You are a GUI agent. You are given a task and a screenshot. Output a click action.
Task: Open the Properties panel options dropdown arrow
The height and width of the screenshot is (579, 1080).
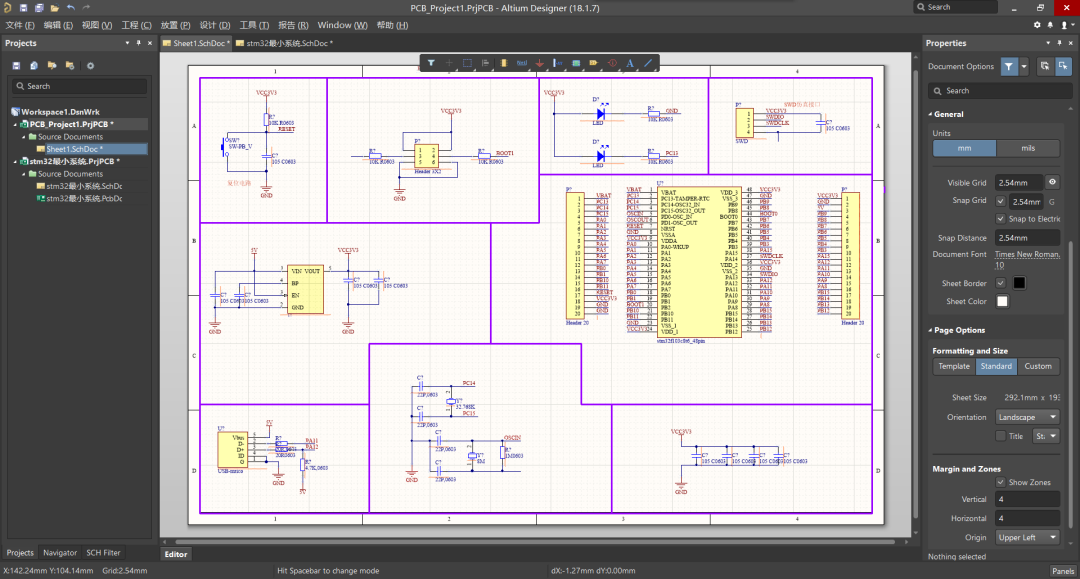pos(1048,43)
